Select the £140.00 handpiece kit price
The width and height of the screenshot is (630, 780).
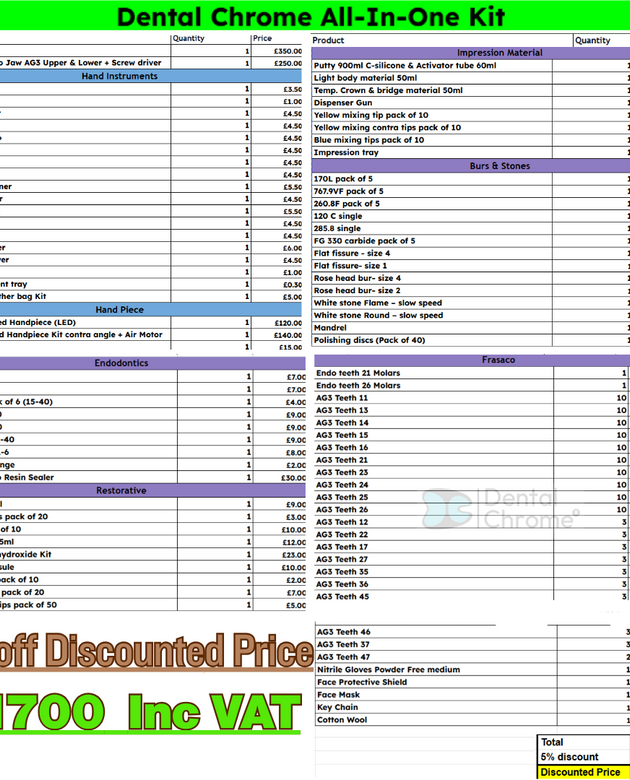tap(288, 336)
